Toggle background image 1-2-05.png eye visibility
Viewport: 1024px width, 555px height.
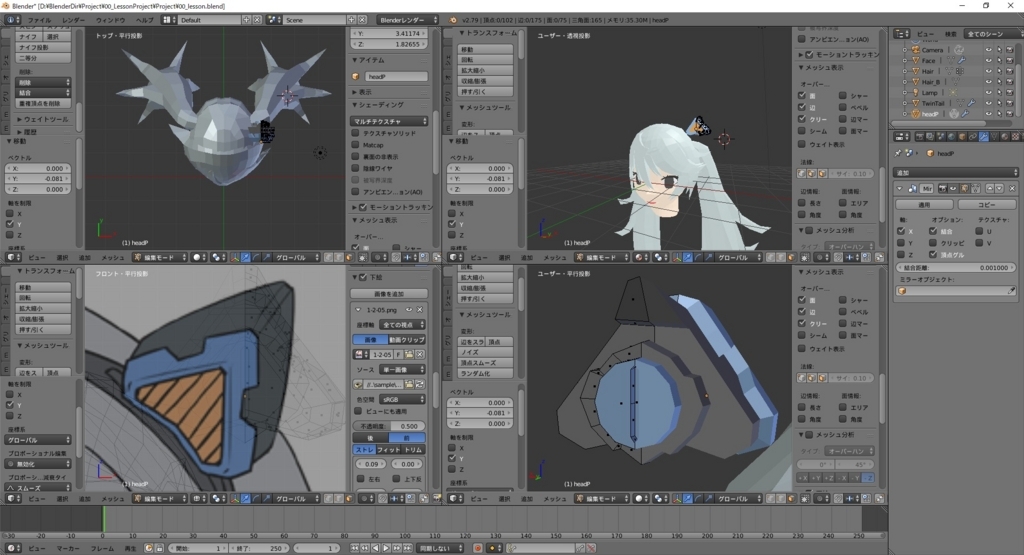tap(409, 309)
